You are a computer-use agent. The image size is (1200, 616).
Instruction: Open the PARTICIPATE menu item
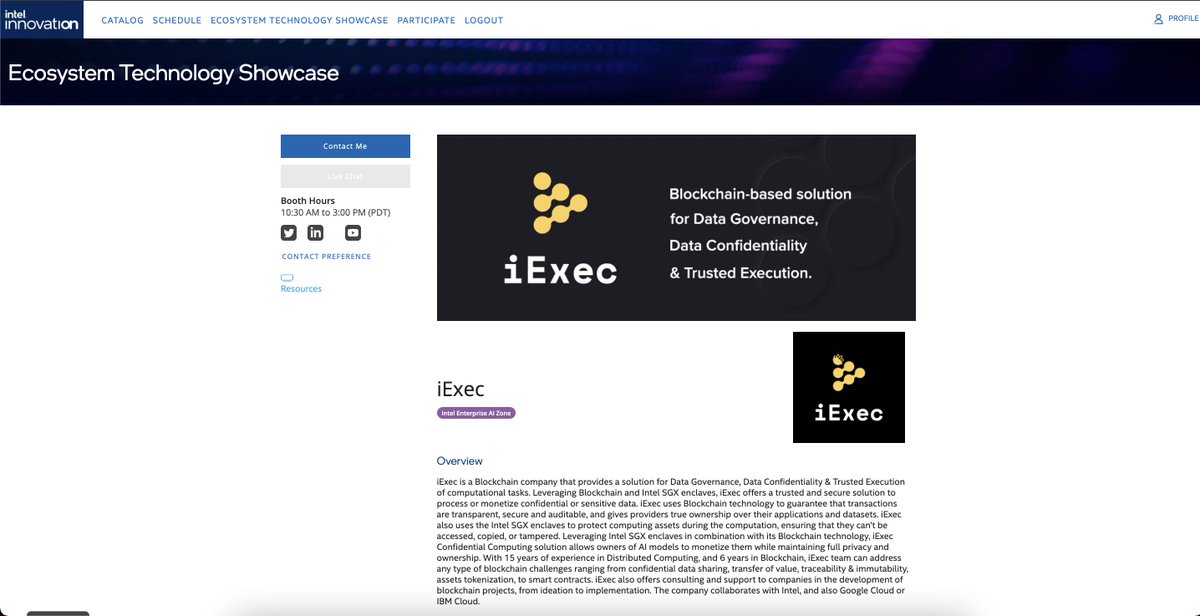[x=427, y=19]
